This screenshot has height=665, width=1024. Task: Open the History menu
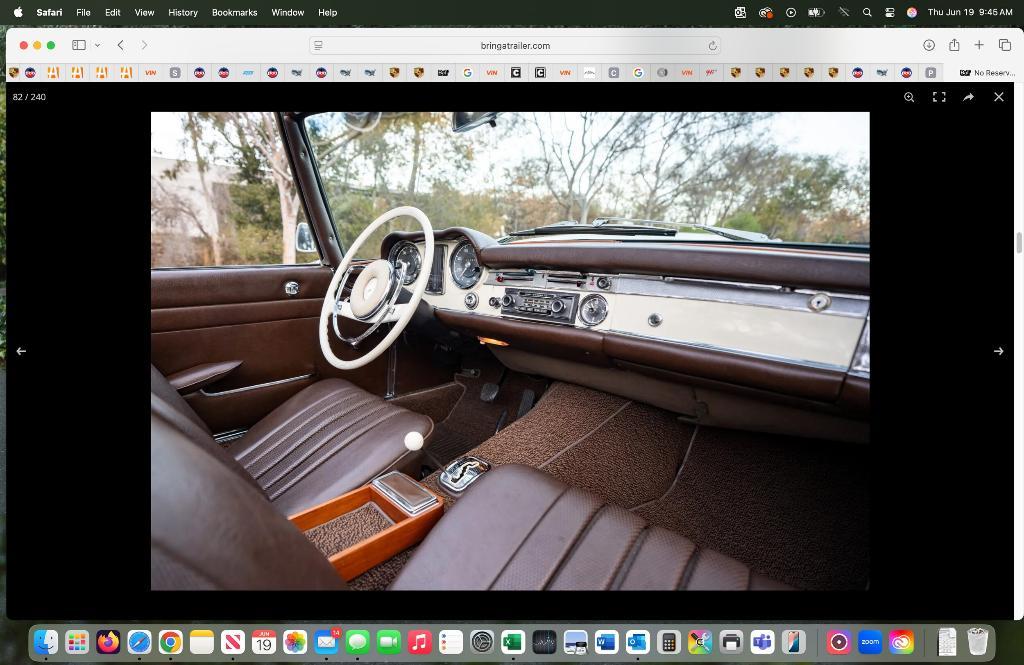[182, 13]
